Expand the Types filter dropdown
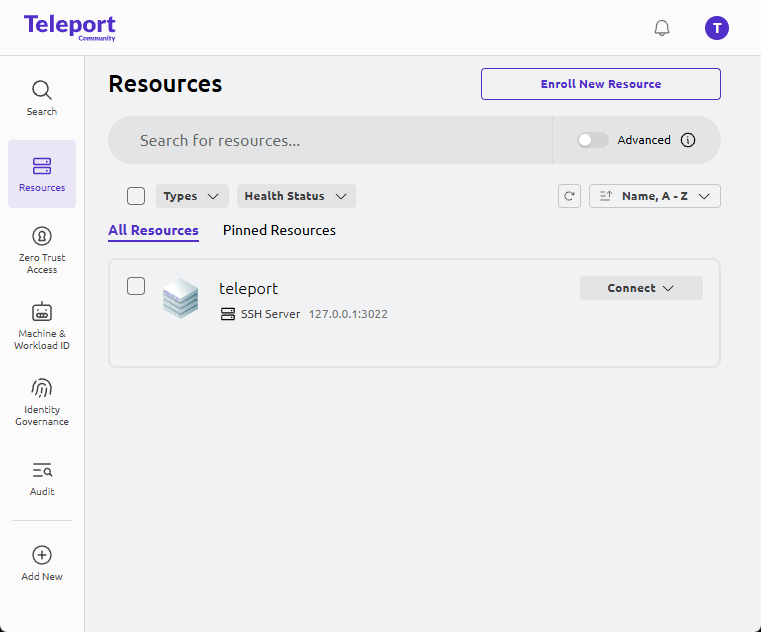 (x=192, y=196)
